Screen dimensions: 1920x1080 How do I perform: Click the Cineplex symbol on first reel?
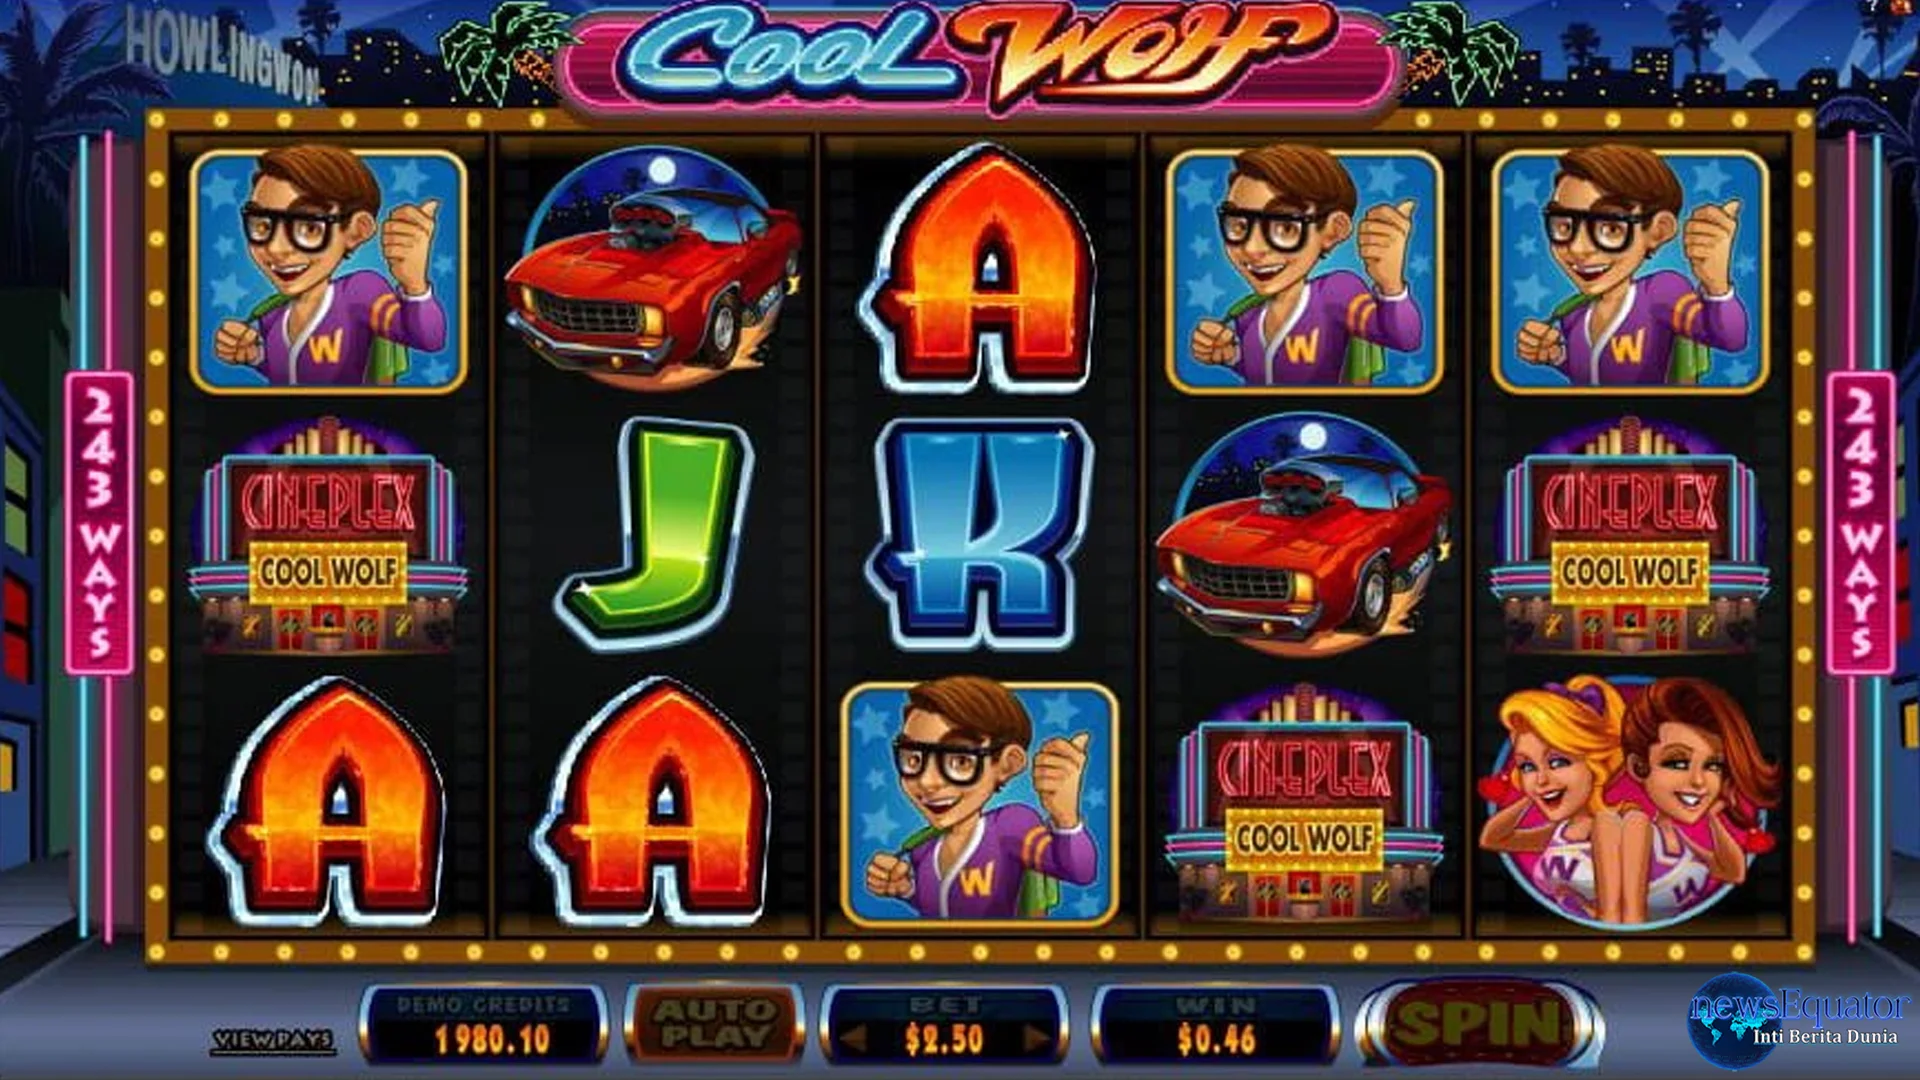328,536
